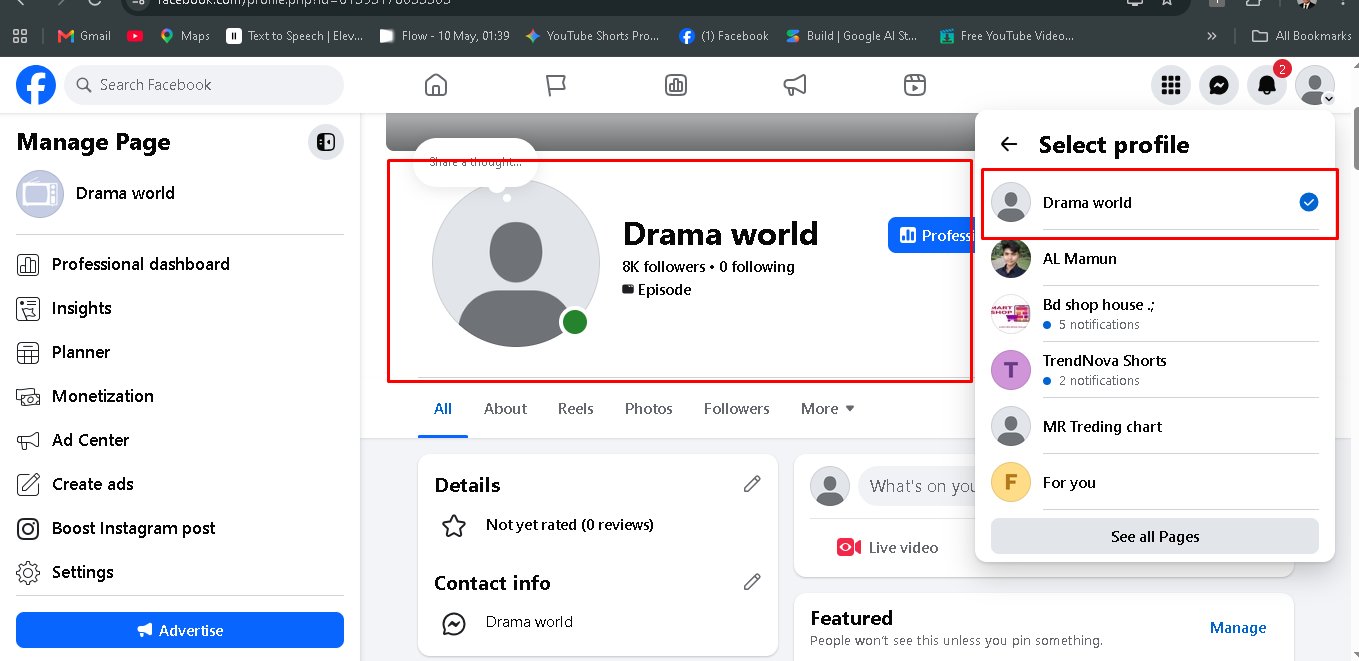Click the 8K followers link
1359x661 pixels.
tap(663, 267)
